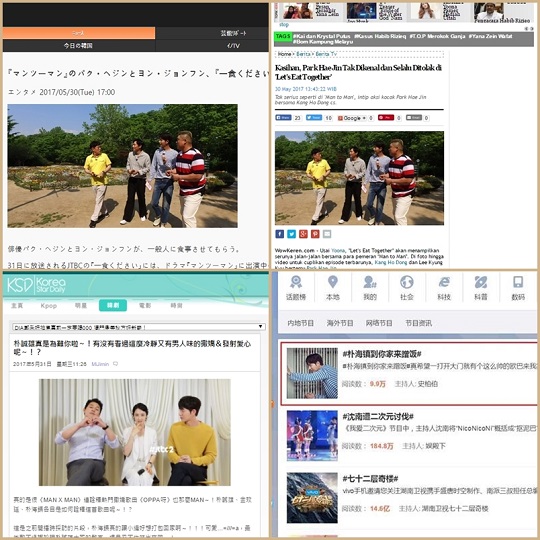
Task: Open the #T.O.P Merokok Ganja tag
Action: [x=437, y=36]
